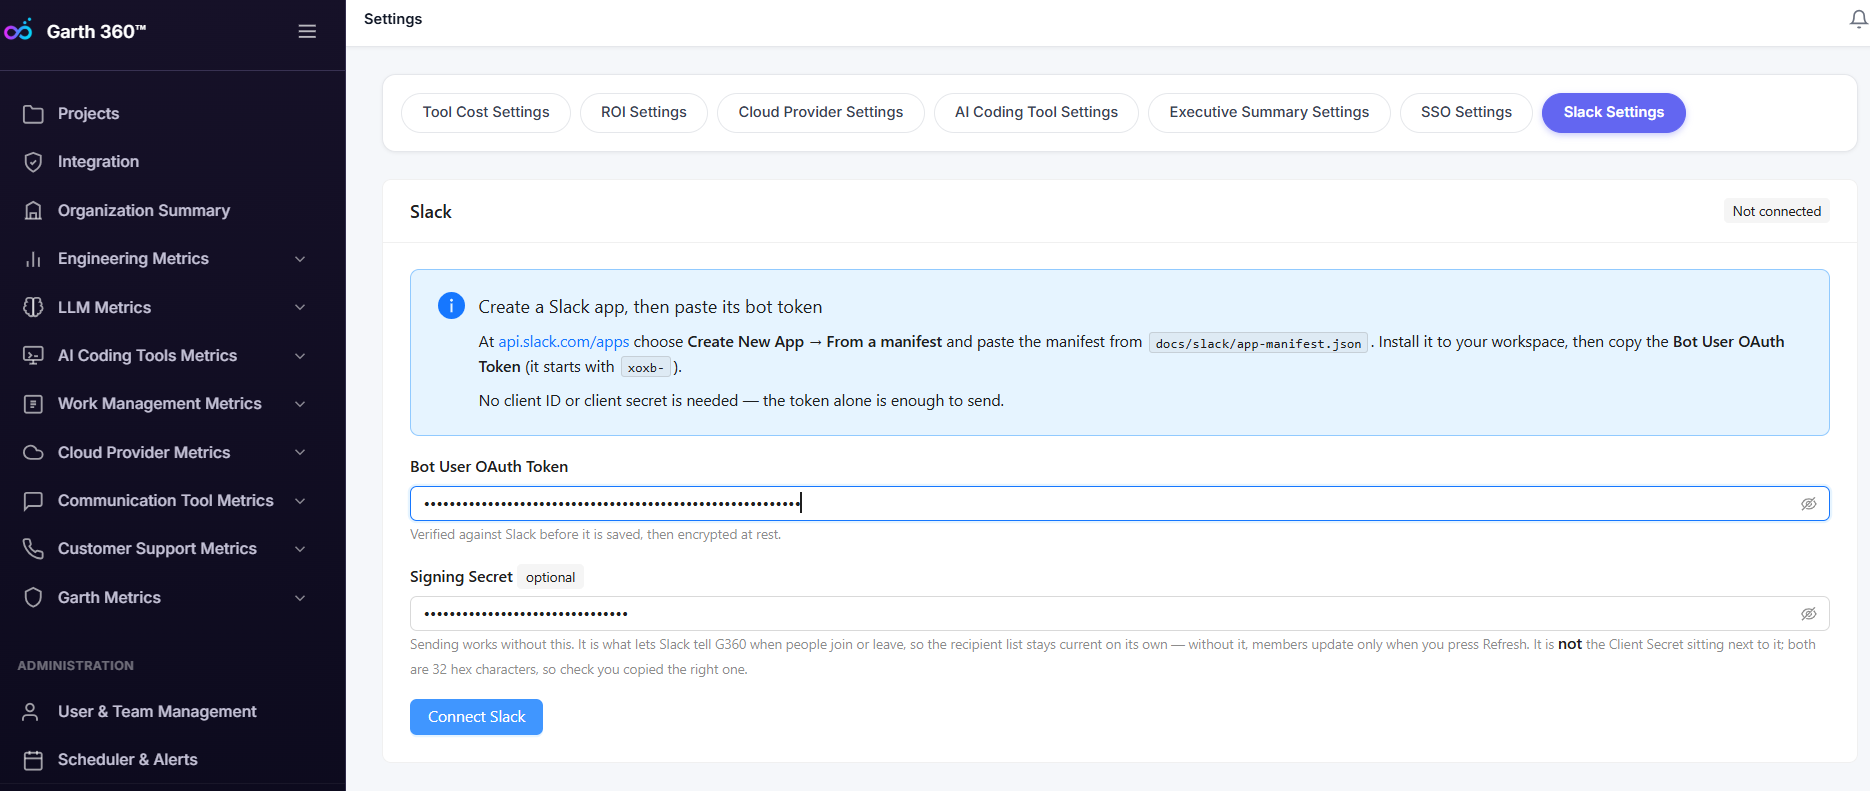
Task: Focus the Signing Secret input field
Action: coord(1120,614)
